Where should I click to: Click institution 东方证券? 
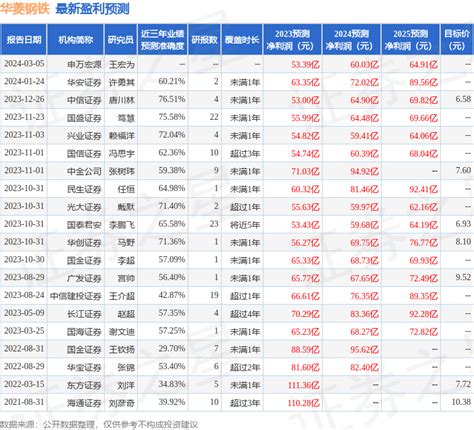point(84,385)
